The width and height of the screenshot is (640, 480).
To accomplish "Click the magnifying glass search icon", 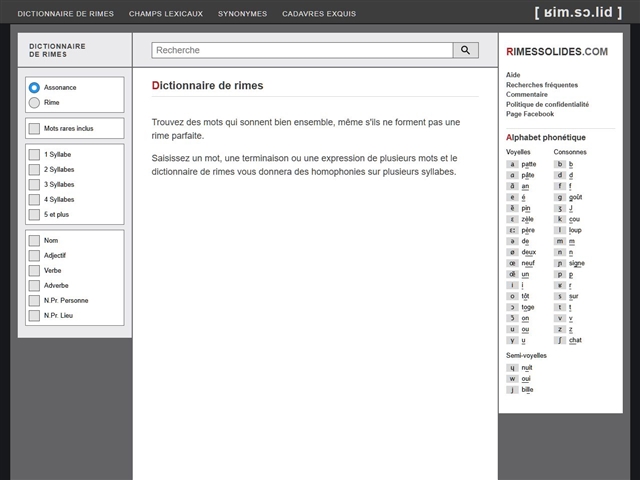I will tap(465, 50).
